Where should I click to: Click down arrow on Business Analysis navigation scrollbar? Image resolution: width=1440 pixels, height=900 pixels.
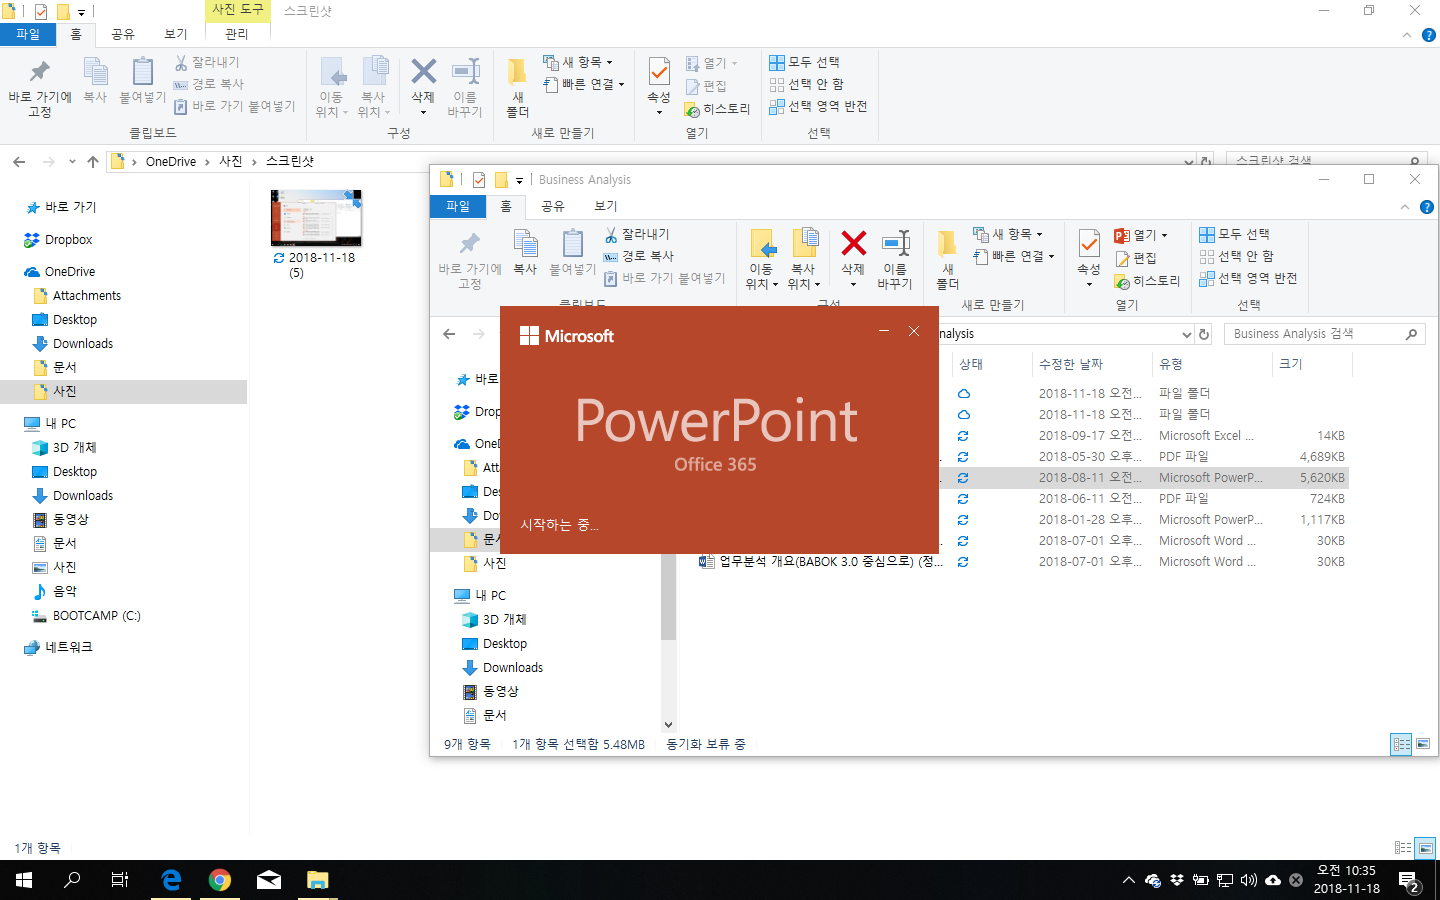[668, 725]
